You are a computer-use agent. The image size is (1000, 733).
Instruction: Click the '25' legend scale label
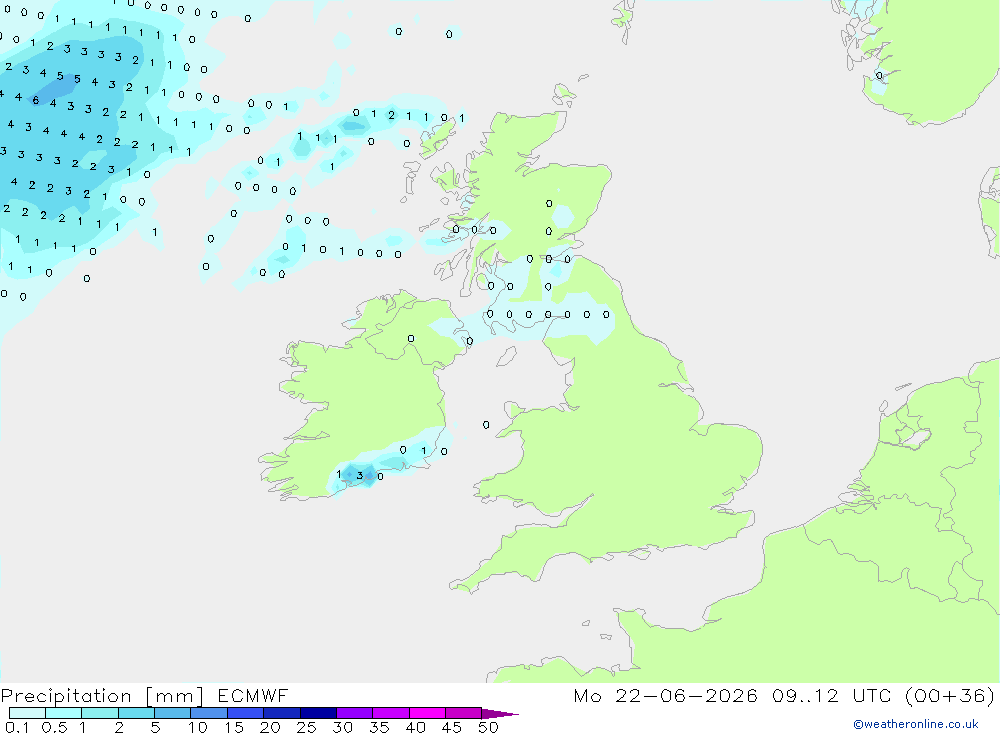[x=306, y=727]
